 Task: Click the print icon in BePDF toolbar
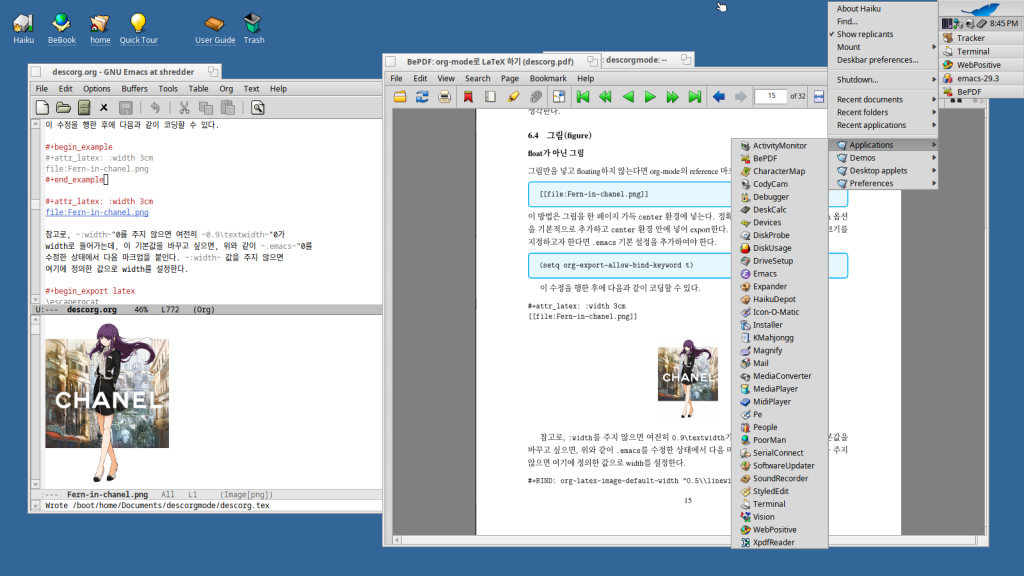coord(444,97)
